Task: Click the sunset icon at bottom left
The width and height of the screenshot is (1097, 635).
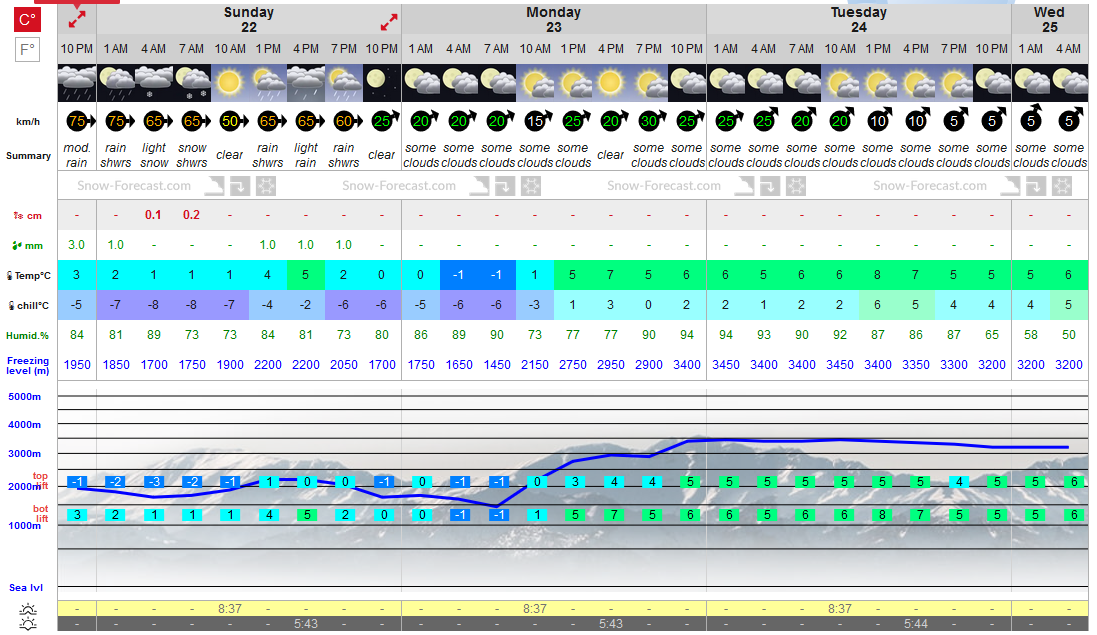Action: (28, 623)
